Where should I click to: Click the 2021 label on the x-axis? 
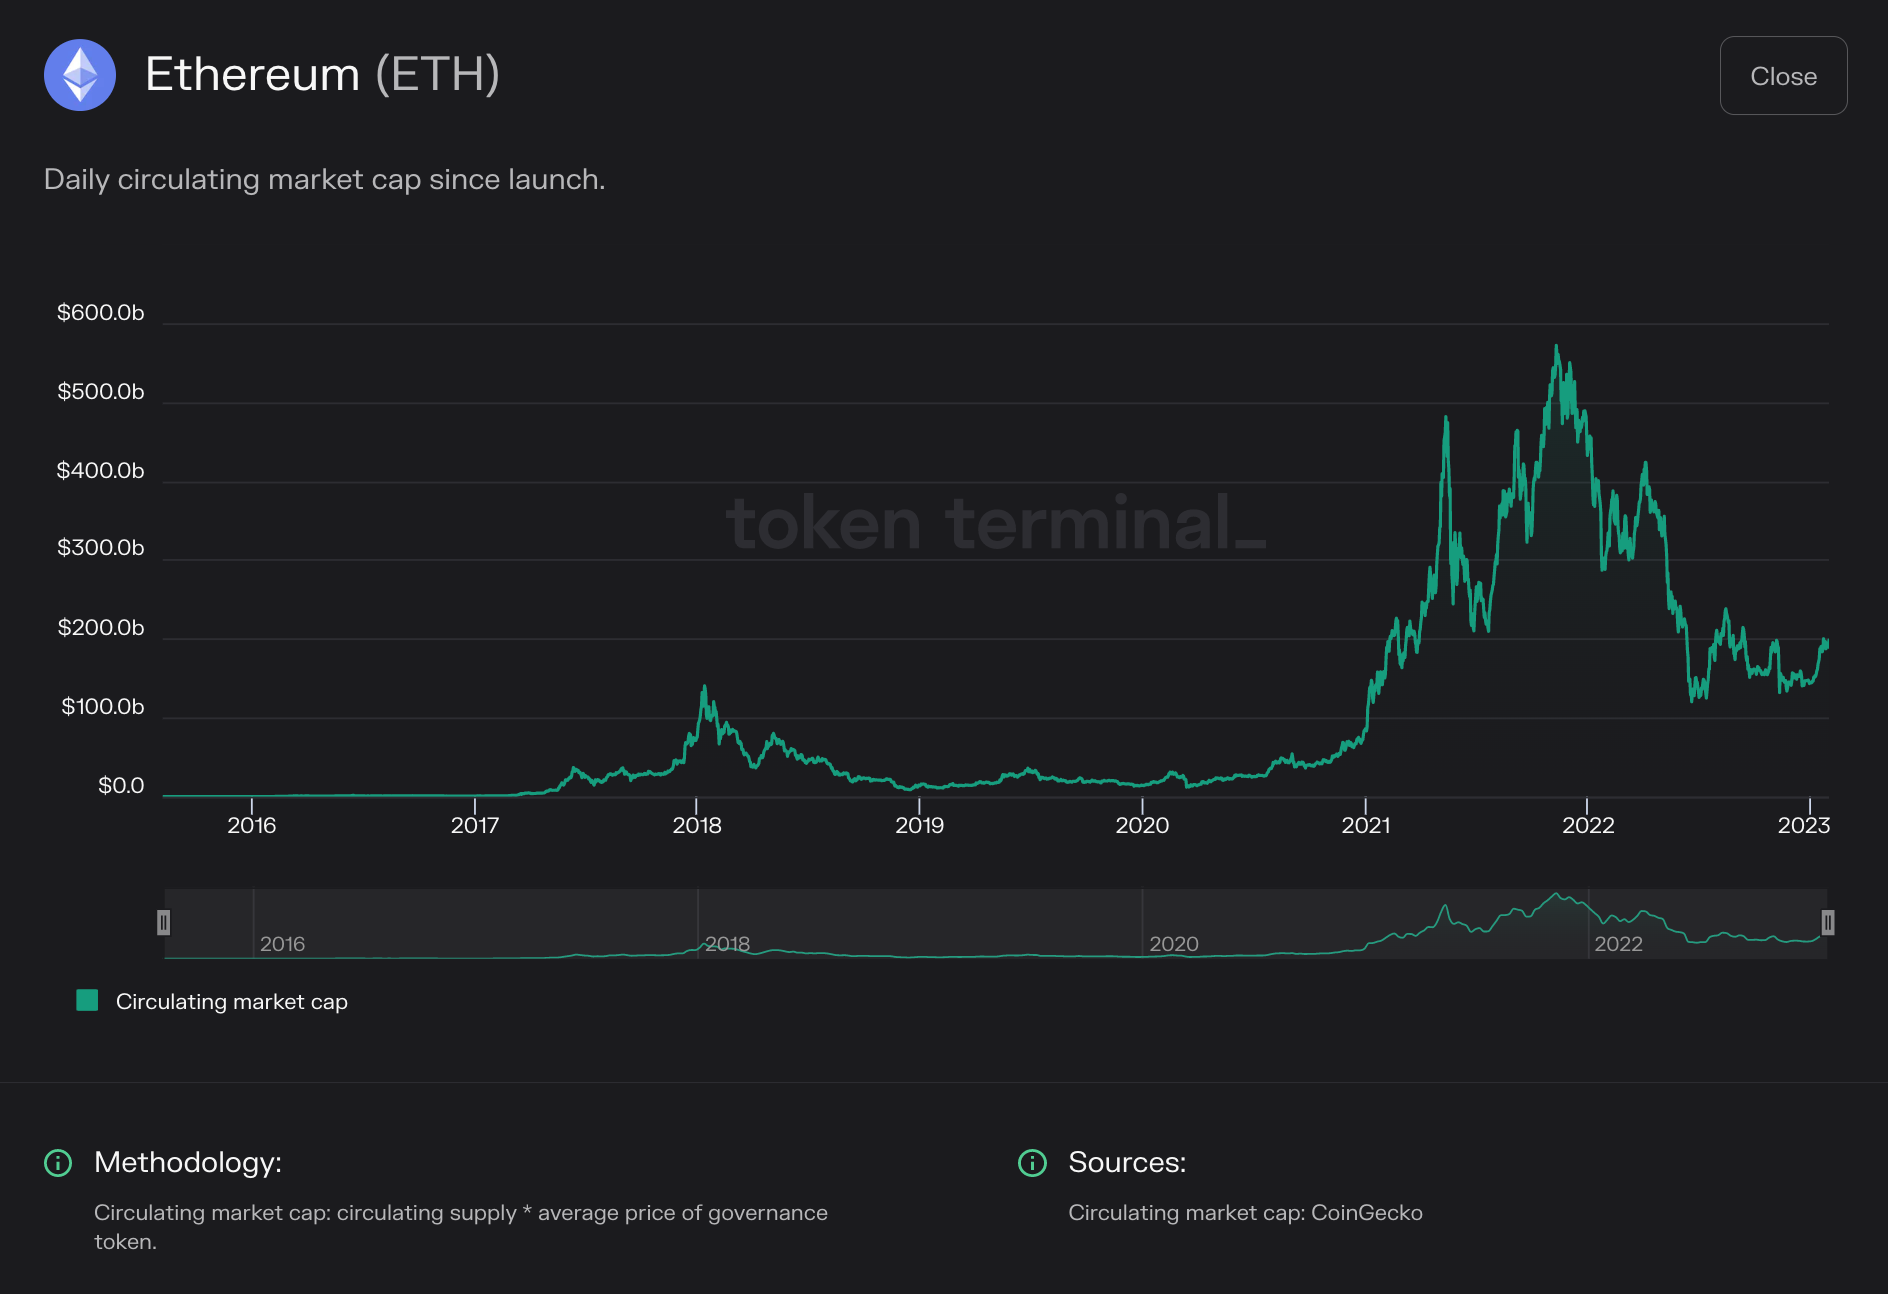tap(1368, 825)
